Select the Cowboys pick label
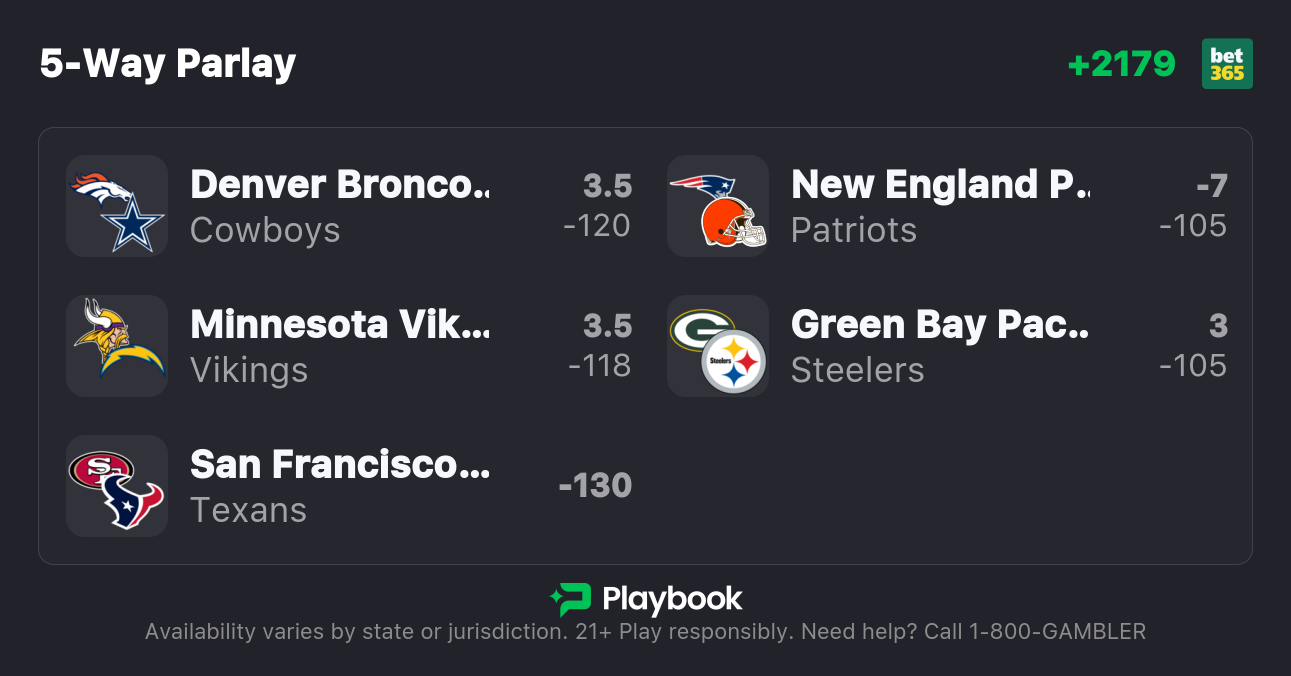1291x676 pixels. coord(265,230)
